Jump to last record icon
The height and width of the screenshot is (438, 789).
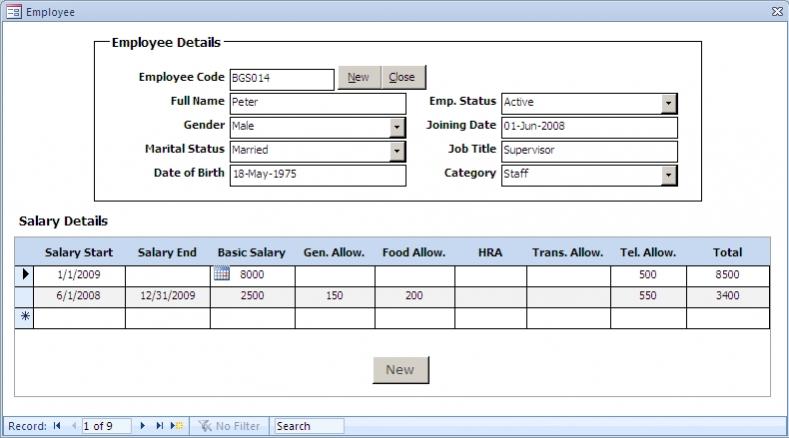pyautogui.click(x=160, y=426)
